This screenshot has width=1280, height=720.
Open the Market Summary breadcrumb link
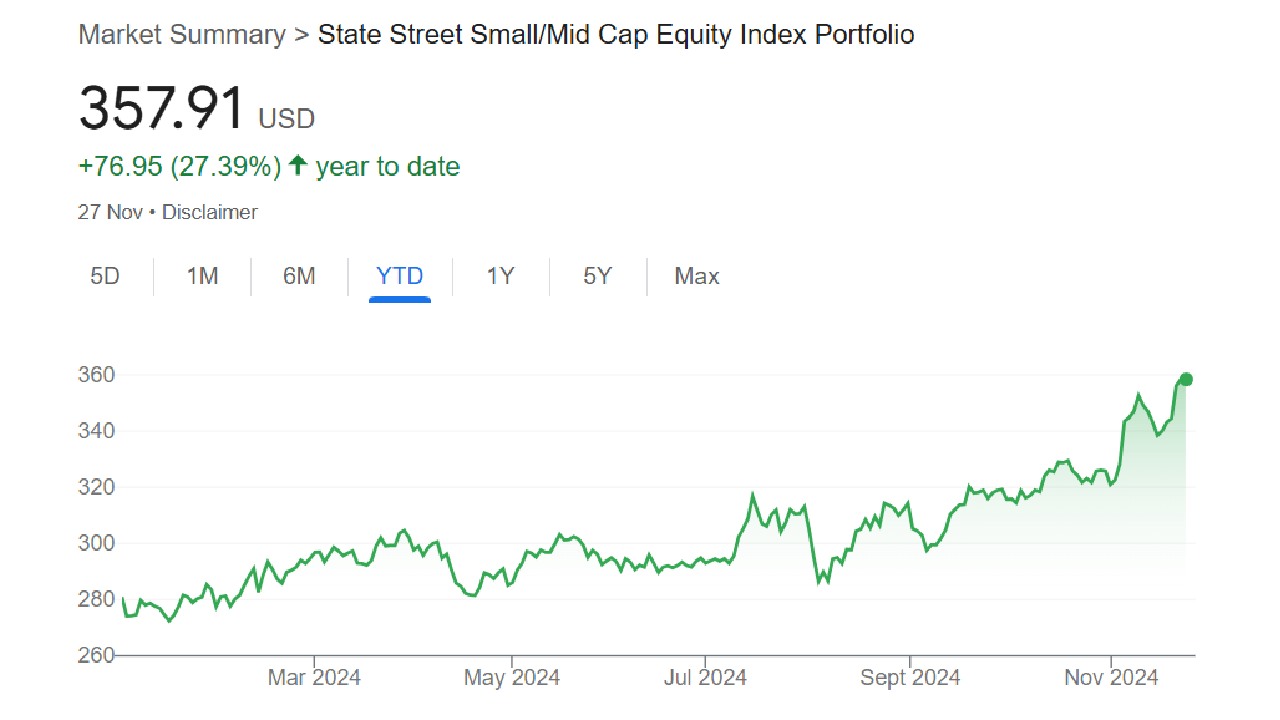(181, 35)
